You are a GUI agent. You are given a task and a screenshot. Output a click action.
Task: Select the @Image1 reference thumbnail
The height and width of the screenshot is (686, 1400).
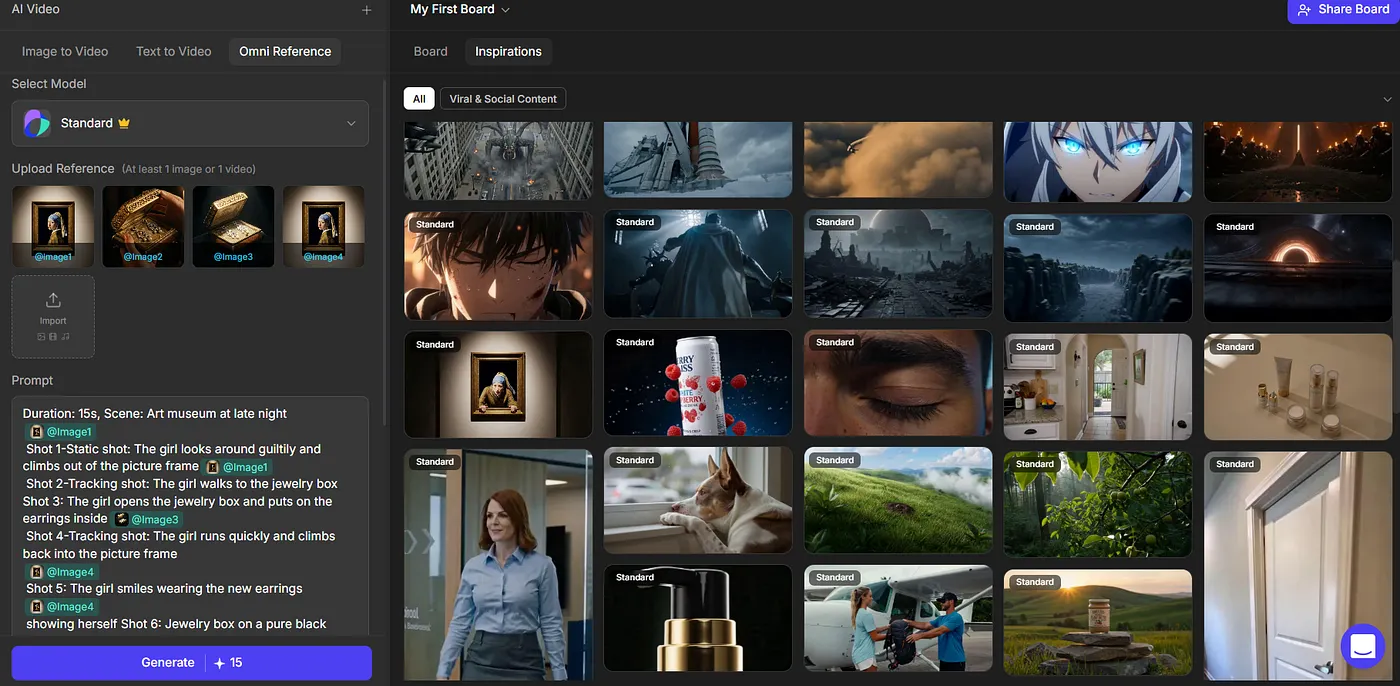(x=53, y=227)
